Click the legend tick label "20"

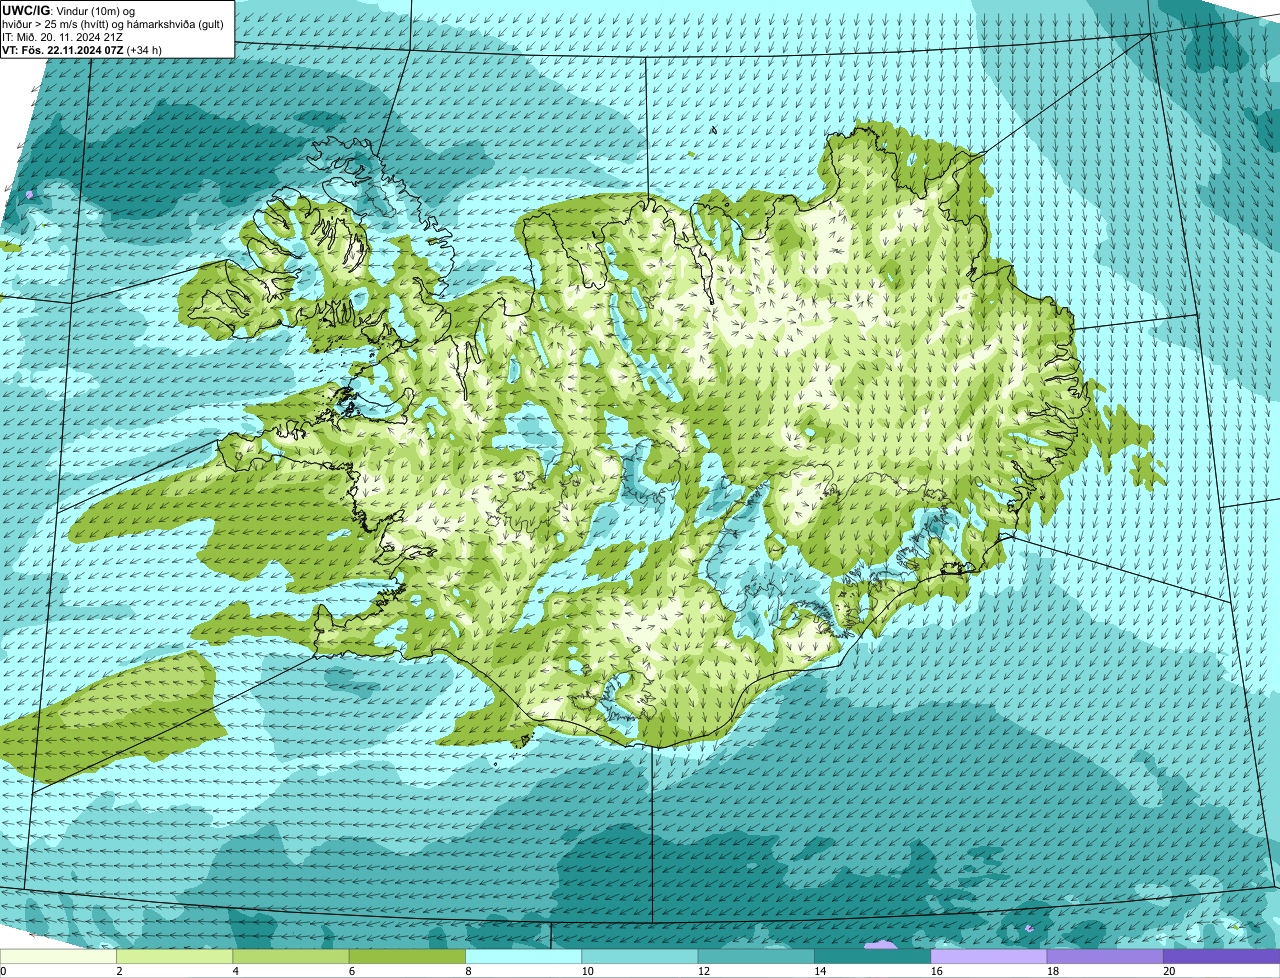coord(1169,971)
